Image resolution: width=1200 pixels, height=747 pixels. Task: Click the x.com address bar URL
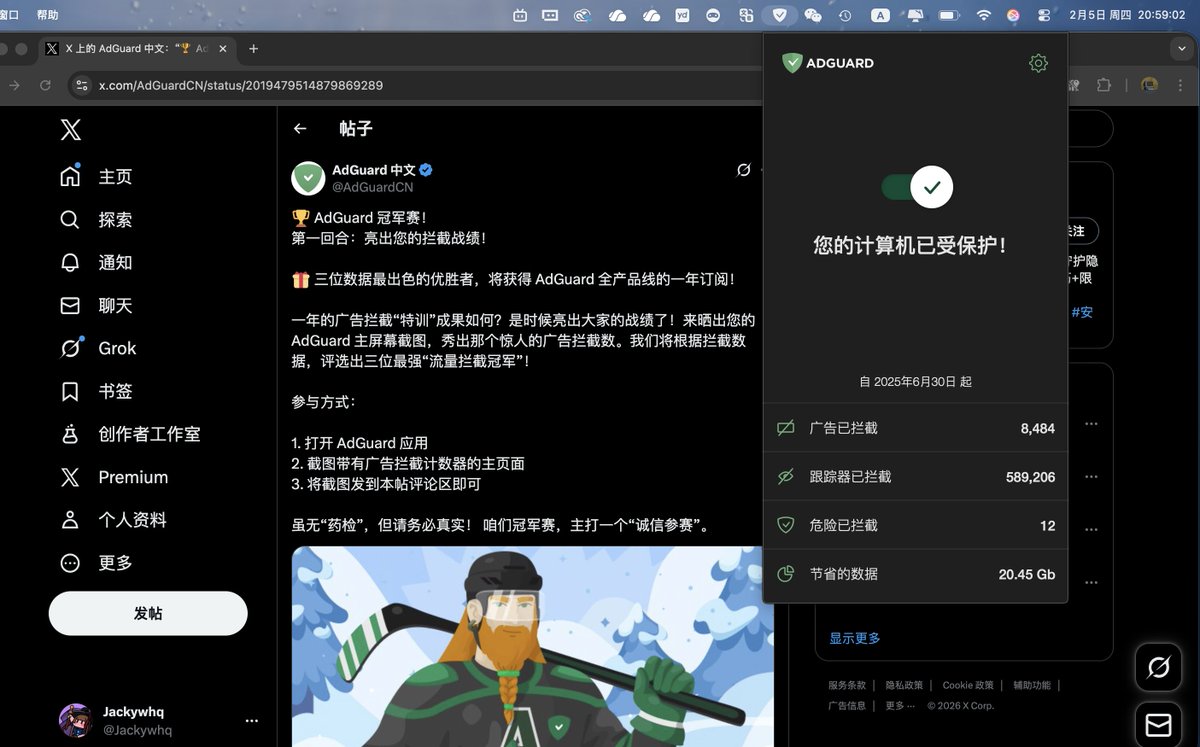click(x=240, y=85)
